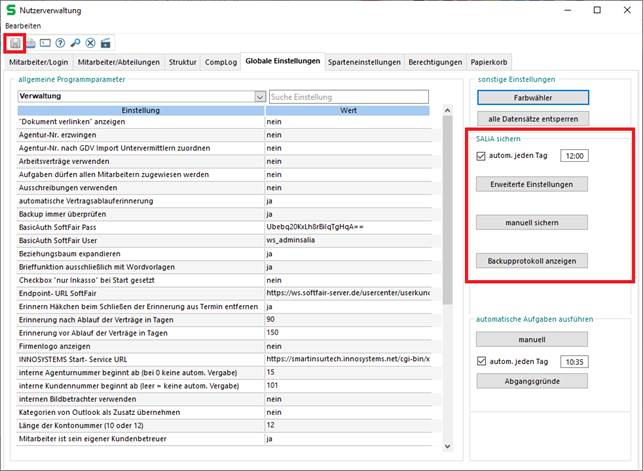Toggle autom. jeden Tag checkbox for automatische Aufgaben
Image resolution: width=643 pixels, height=471 pixels.
(x=482, y=362)
